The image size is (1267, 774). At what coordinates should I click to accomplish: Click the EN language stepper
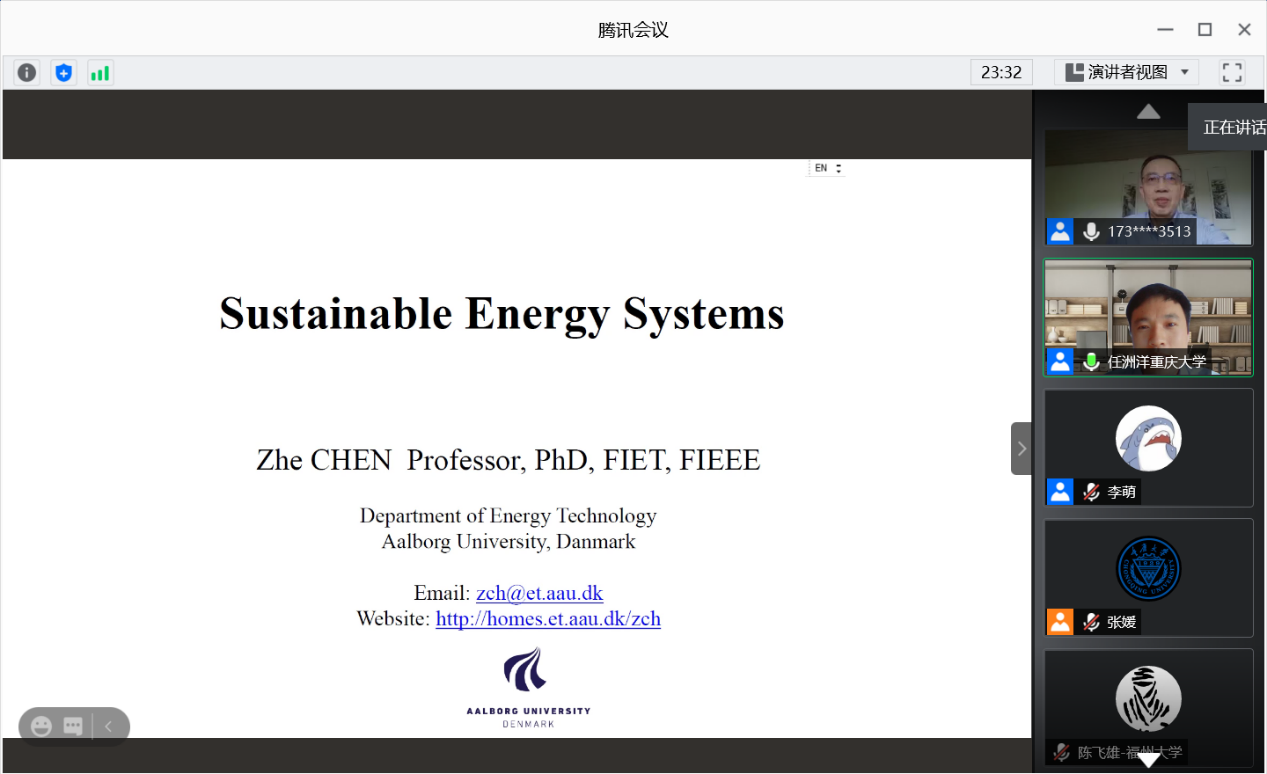(827, 168)
